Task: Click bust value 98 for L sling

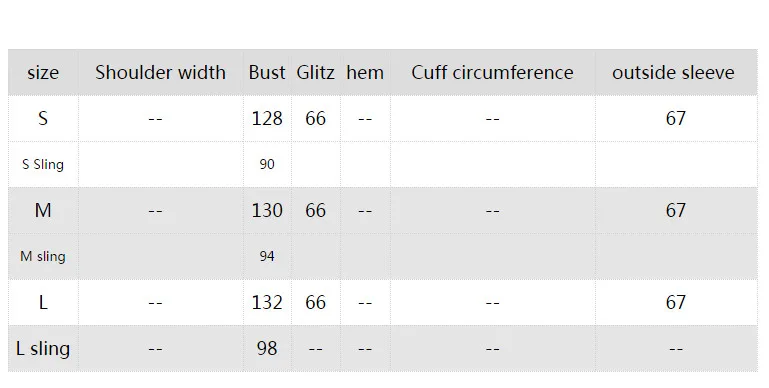Action: (267, 348)
